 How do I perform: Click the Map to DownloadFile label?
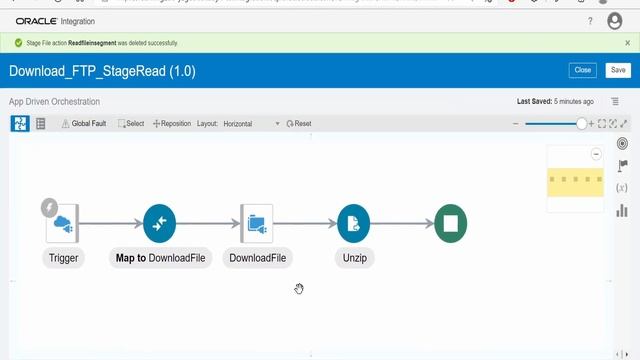[x=160, y=258]
